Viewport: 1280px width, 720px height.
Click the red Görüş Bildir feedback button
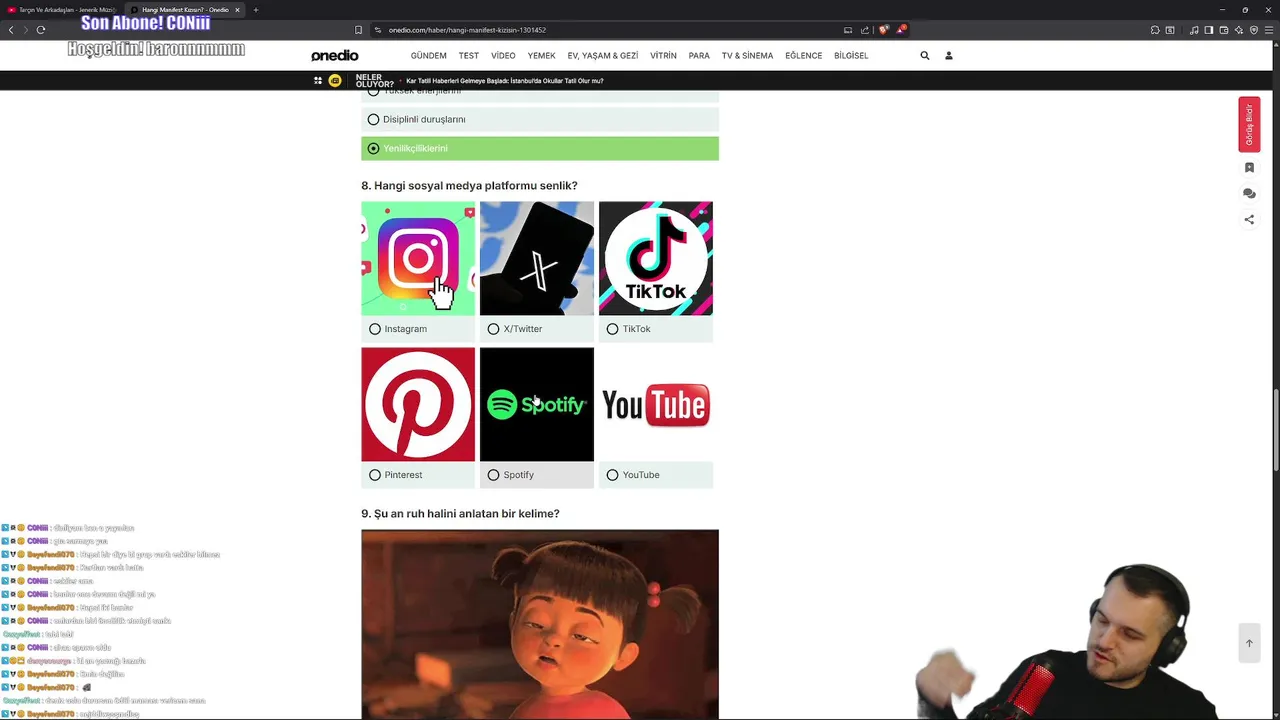pos(1249,125)
